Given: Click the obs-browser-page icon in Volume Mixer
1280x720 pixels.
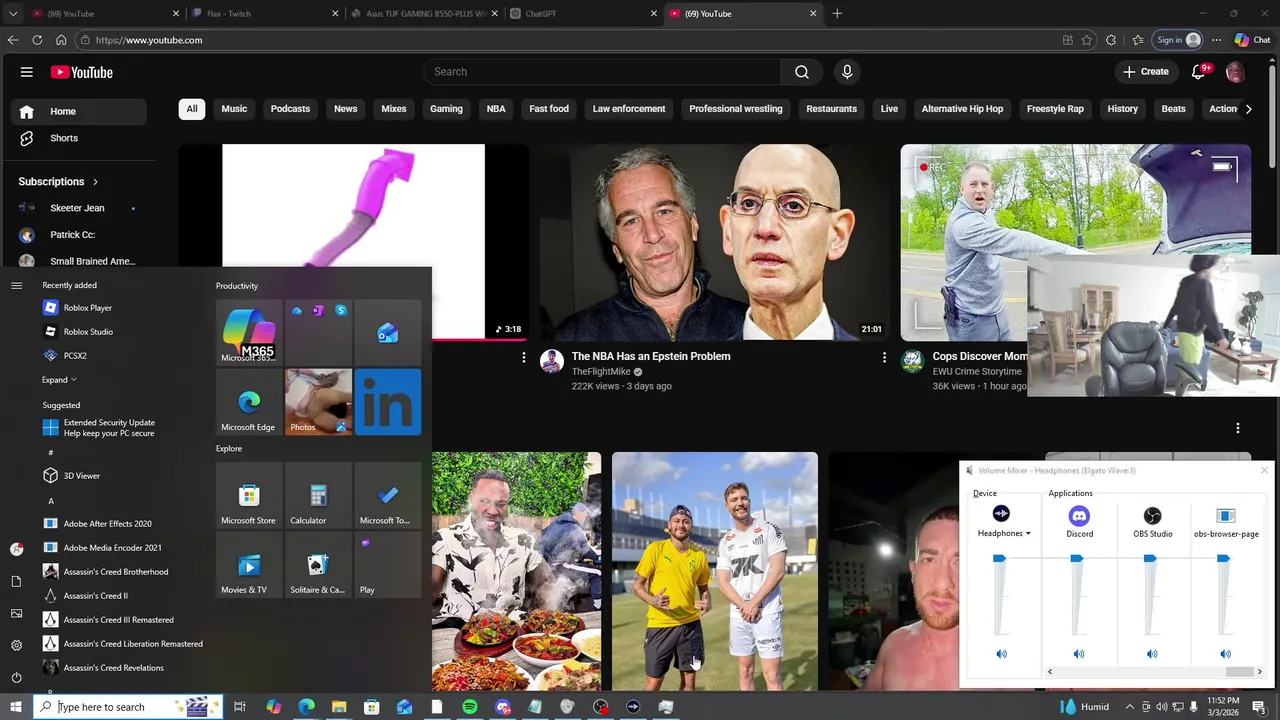Looking at the screenshot, I should (x=1226, y=516).
